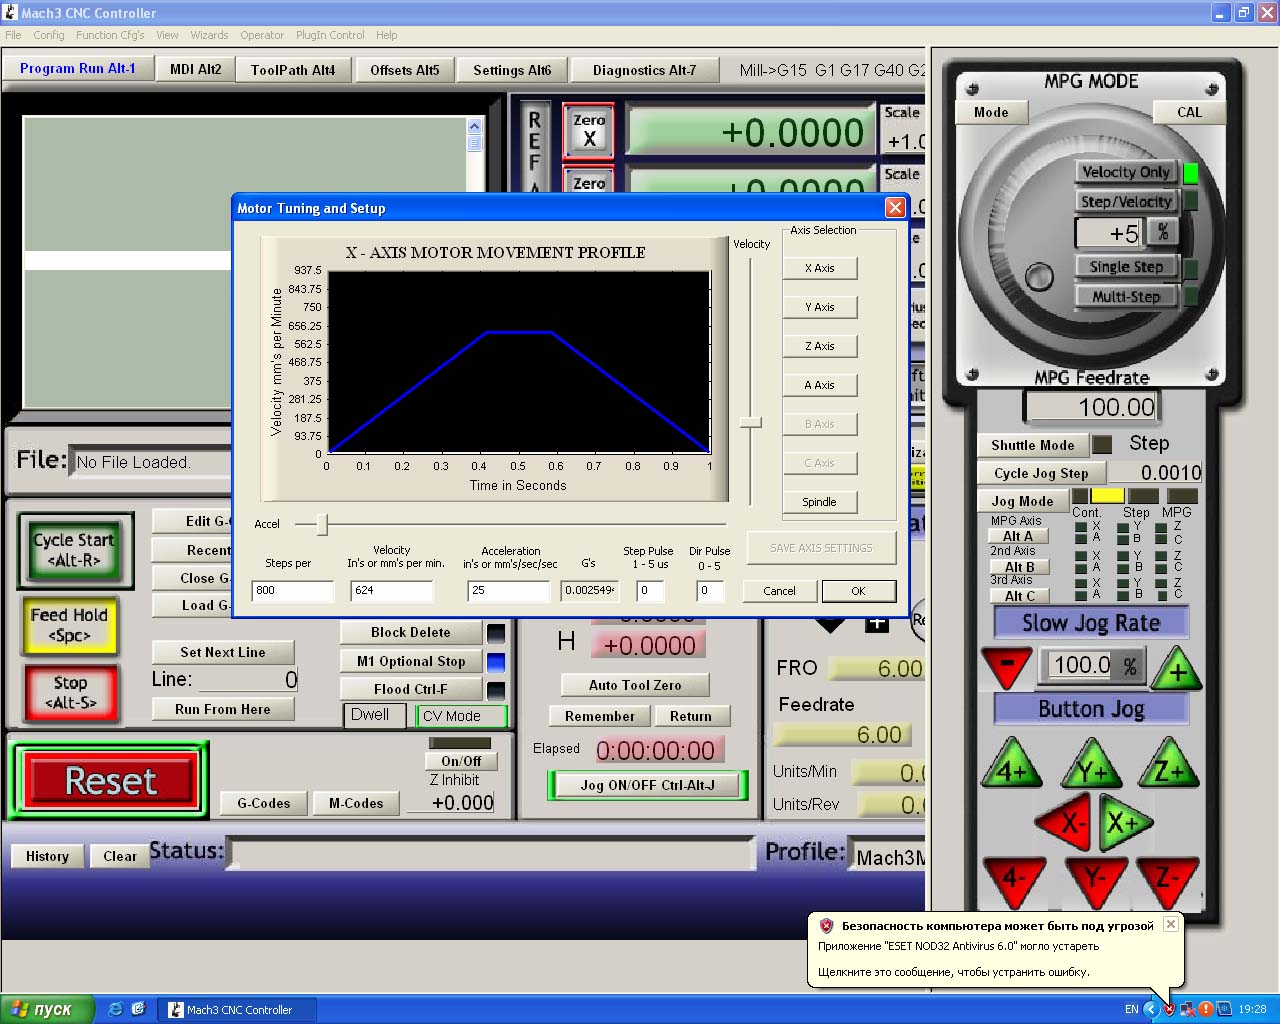Select Y Axis in Axis Selection

(x=819, y=307)
